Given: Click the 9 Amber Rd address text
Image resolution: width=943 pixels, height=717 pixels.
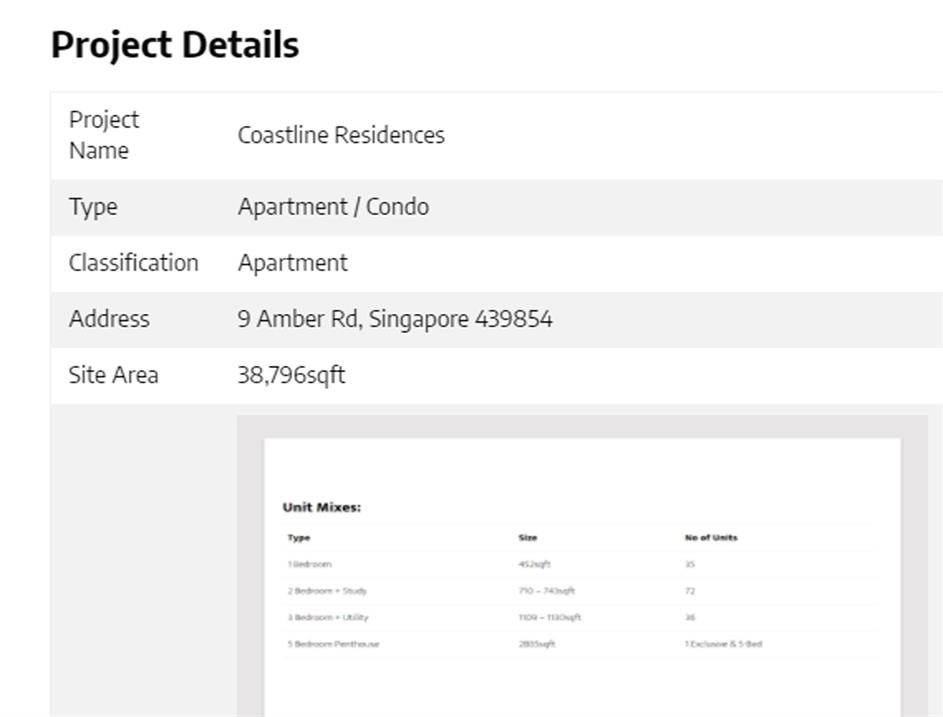Looking at the screenshot, I should click(x=394, y=319).
